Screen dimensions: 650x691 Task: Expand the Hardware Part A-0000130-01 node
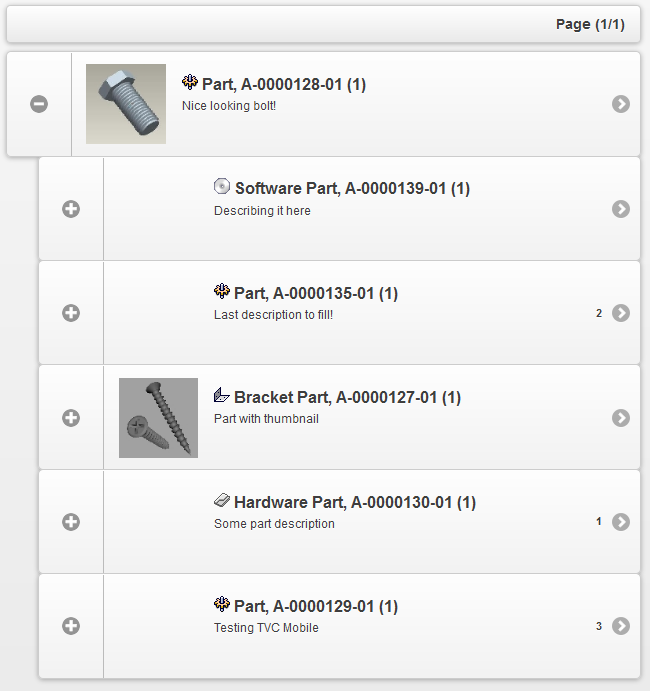coord(71,522)
